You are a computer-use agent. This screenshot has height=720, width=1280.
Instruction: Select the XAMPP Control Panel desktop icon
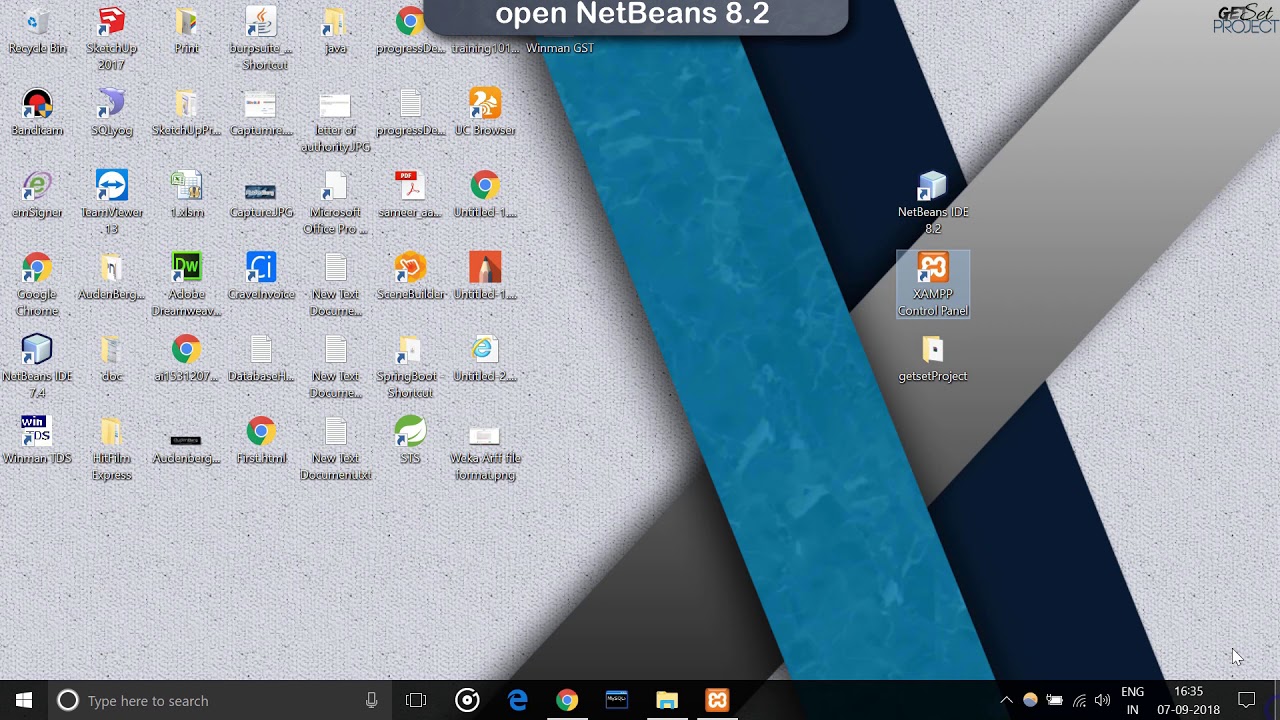[x=932, y=285]
